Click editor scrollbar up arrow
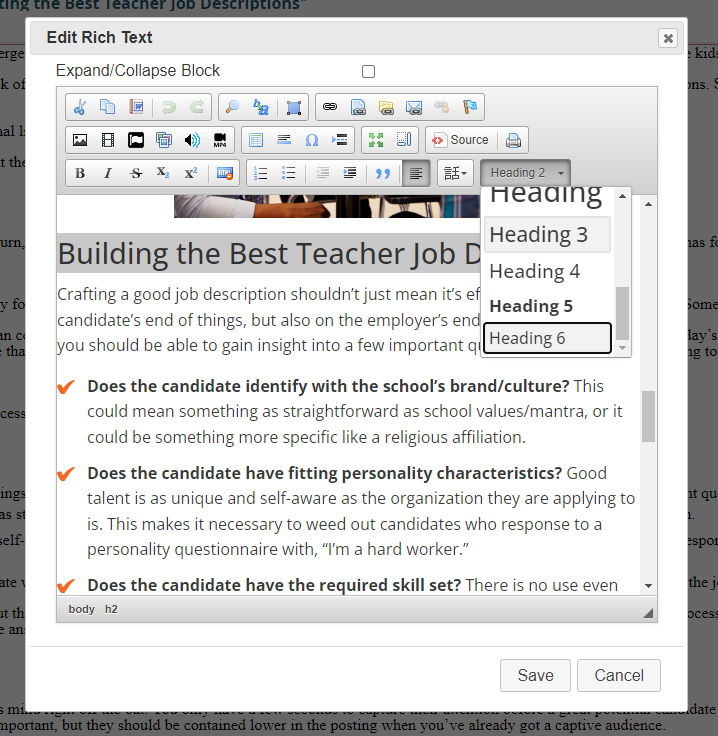 pos(649,204)
